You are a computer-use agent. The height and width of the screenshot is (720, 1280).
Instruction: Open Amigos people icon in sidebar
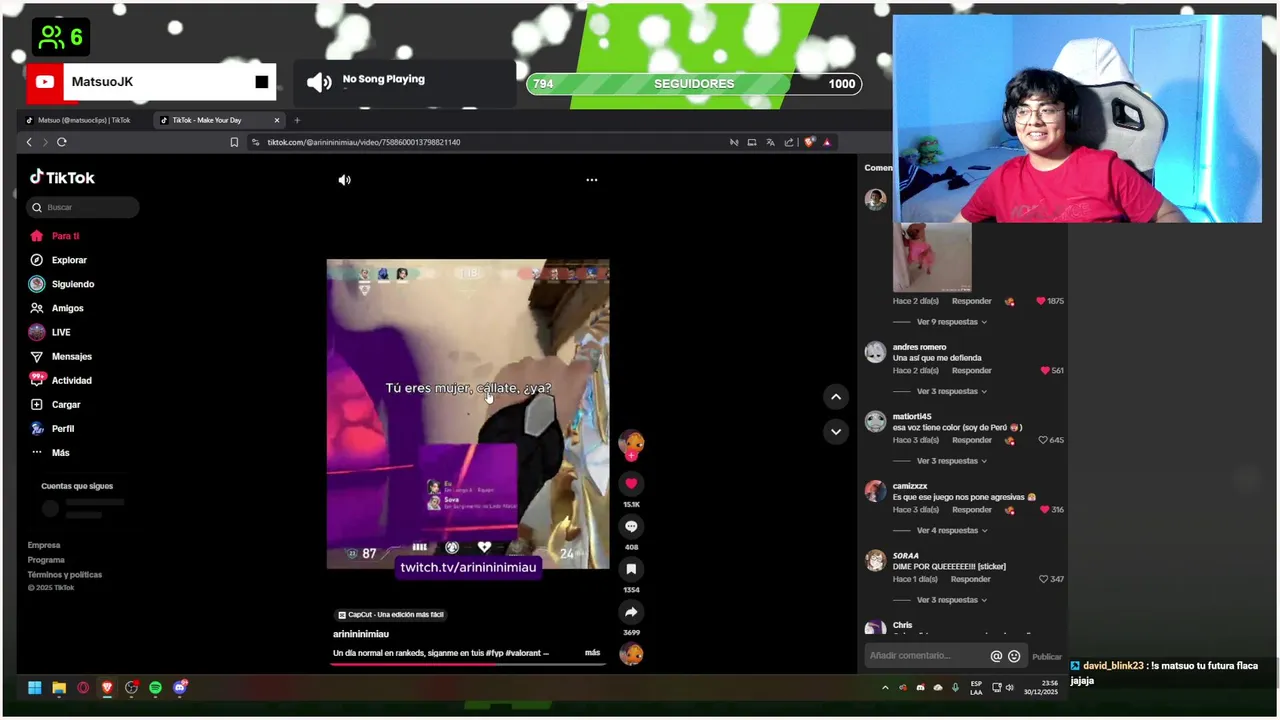point(37,308)
